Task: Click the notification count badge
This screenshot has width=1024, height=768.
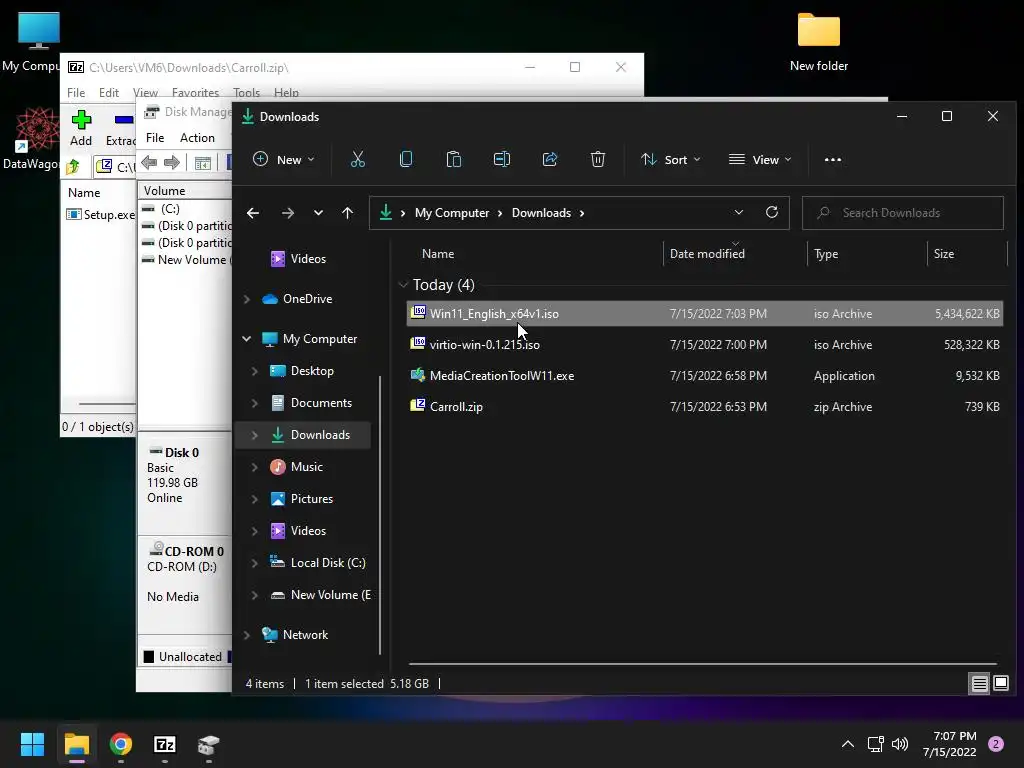Action: point(996,744)
